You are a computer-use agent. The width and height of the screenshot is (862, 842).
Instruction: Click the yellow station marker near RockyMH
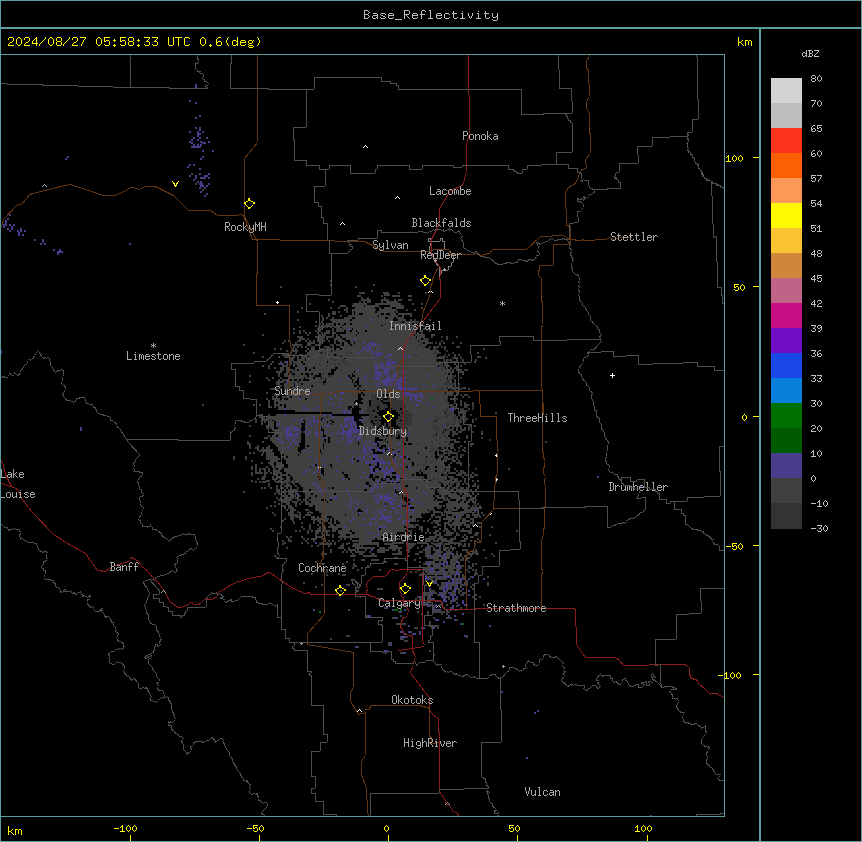pyautogui.click(x=249, y=204)
